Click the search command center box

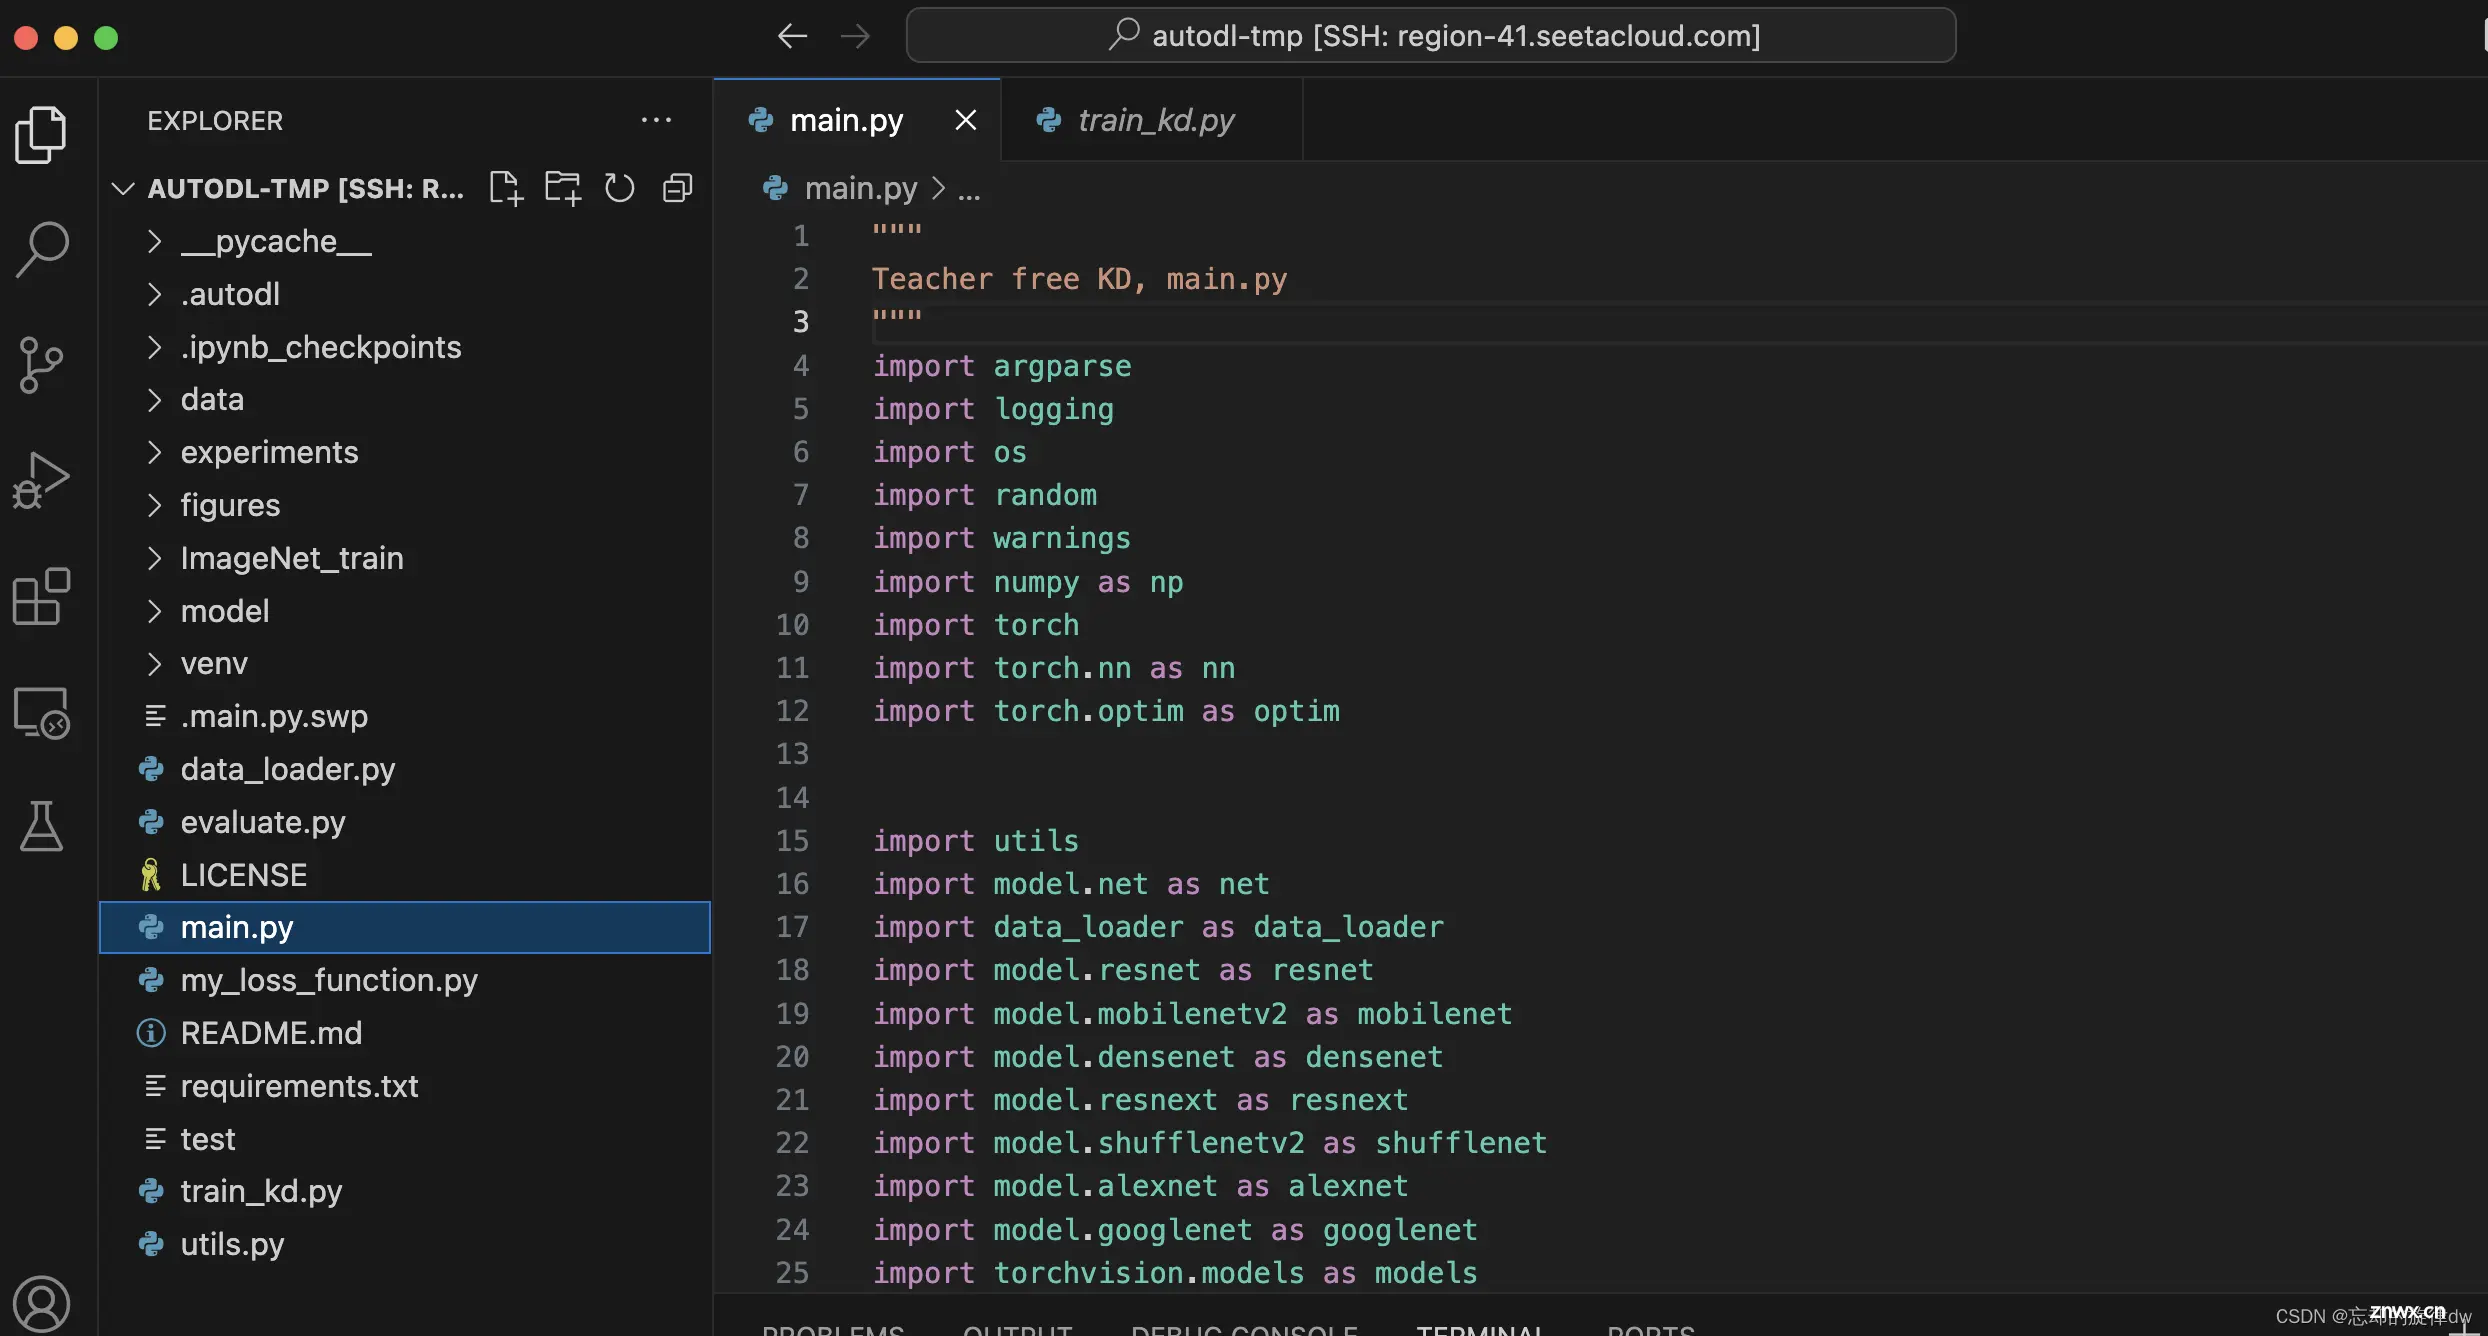pos(1431,36)
